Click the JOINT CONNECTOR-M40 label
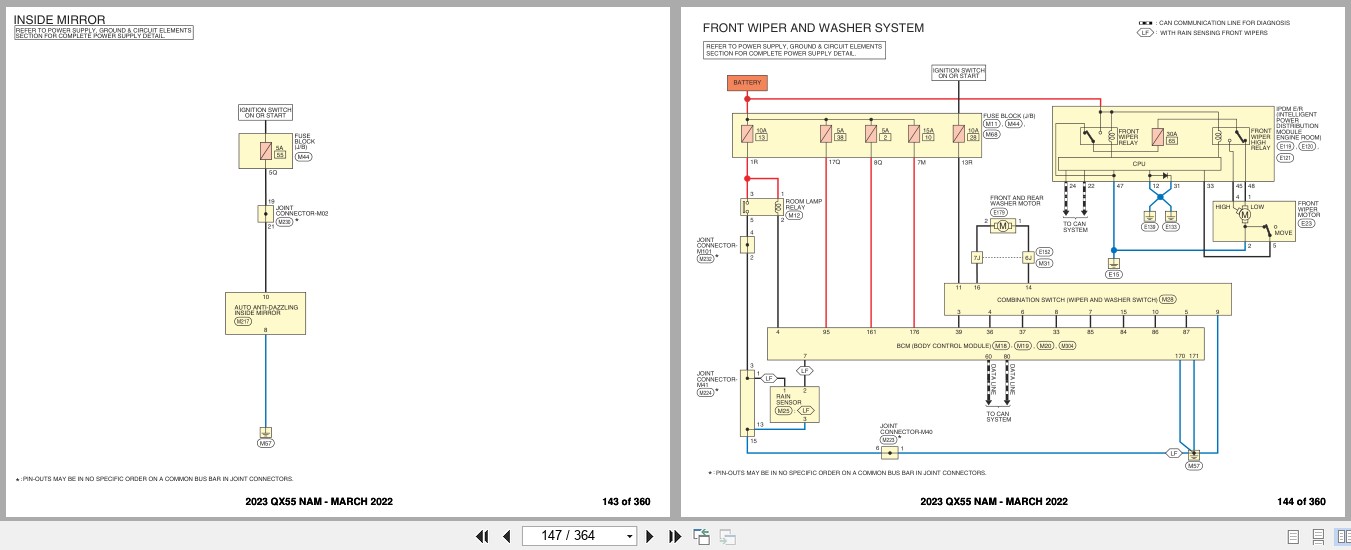The image size is (1351, 550). [x=906, y=428]
